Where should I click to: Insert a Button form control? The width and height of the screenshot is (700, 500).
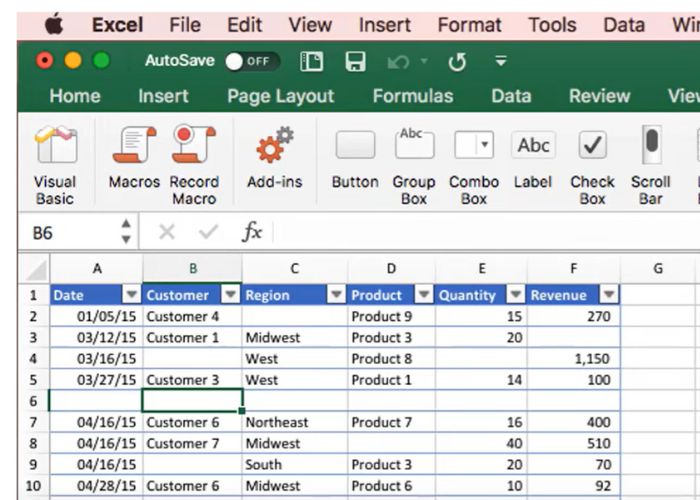tap(355, 145)
